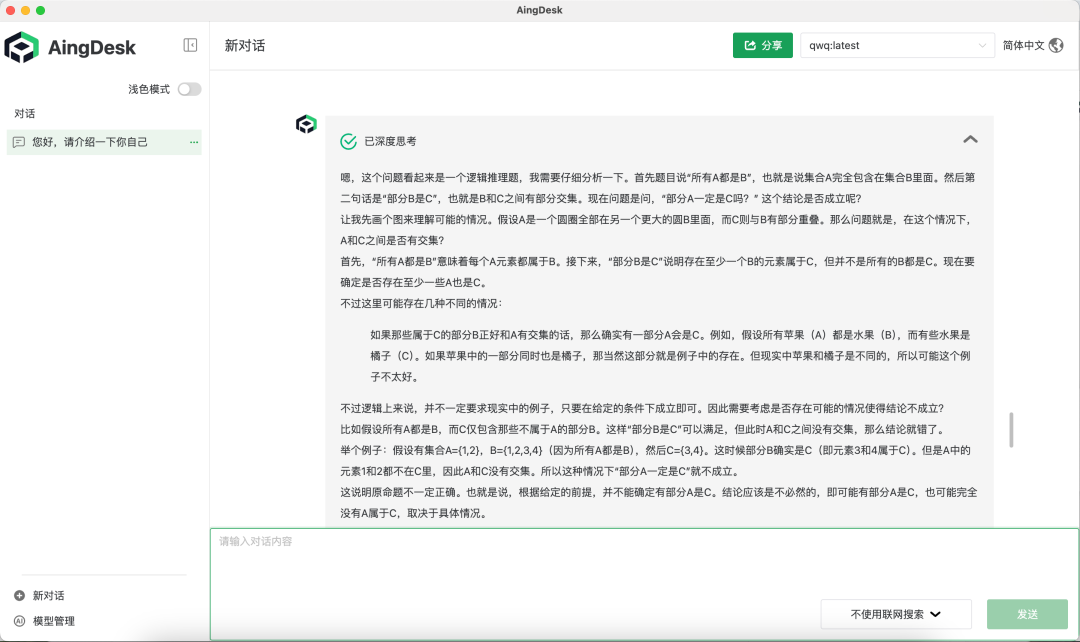Click the globe language icon
Viewport: 1080px width, 642px height.
click(x=1056, y=45)
